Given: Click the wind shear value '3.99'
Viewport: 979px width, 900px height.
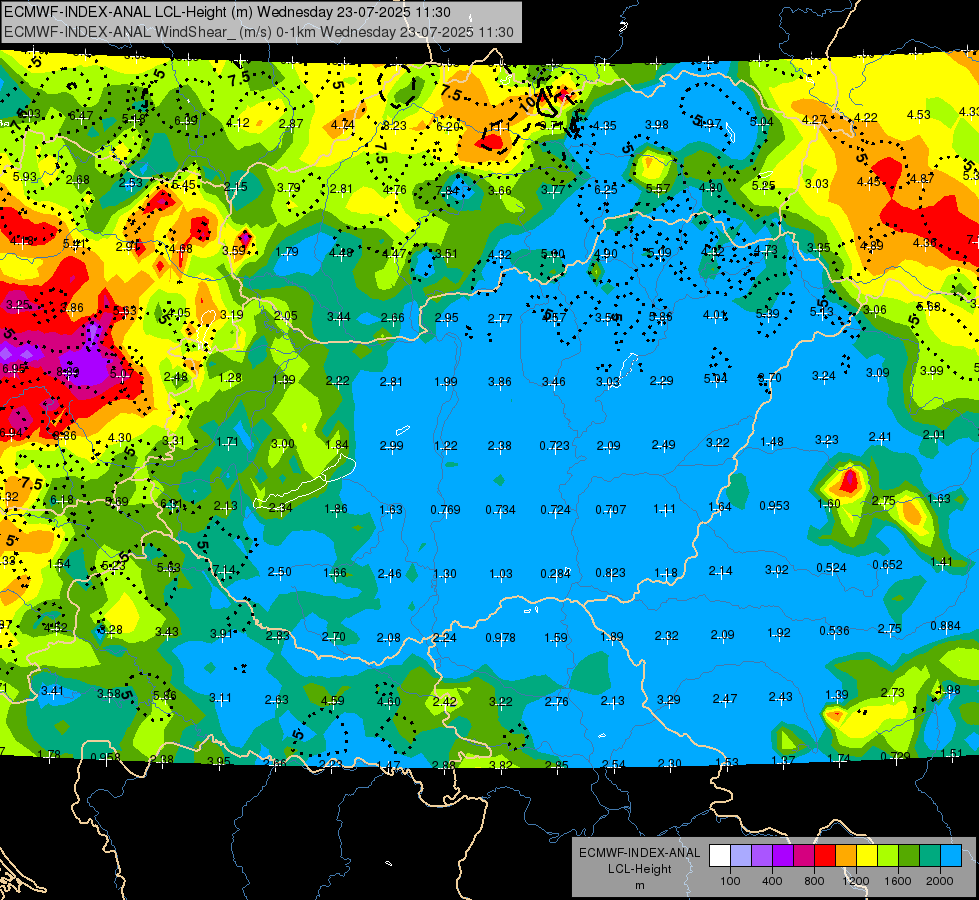Looking at the screenshot, I should point(932,370).
